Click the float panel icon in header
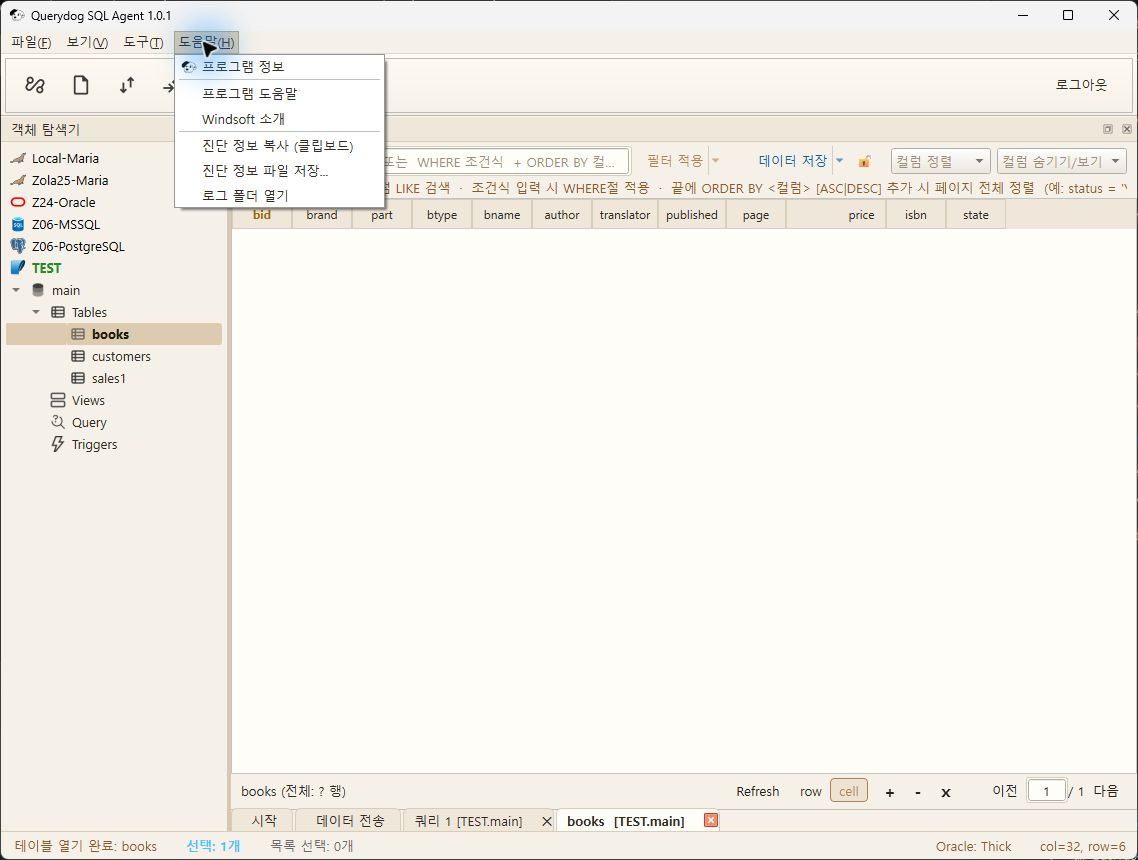 point(1108,129)
